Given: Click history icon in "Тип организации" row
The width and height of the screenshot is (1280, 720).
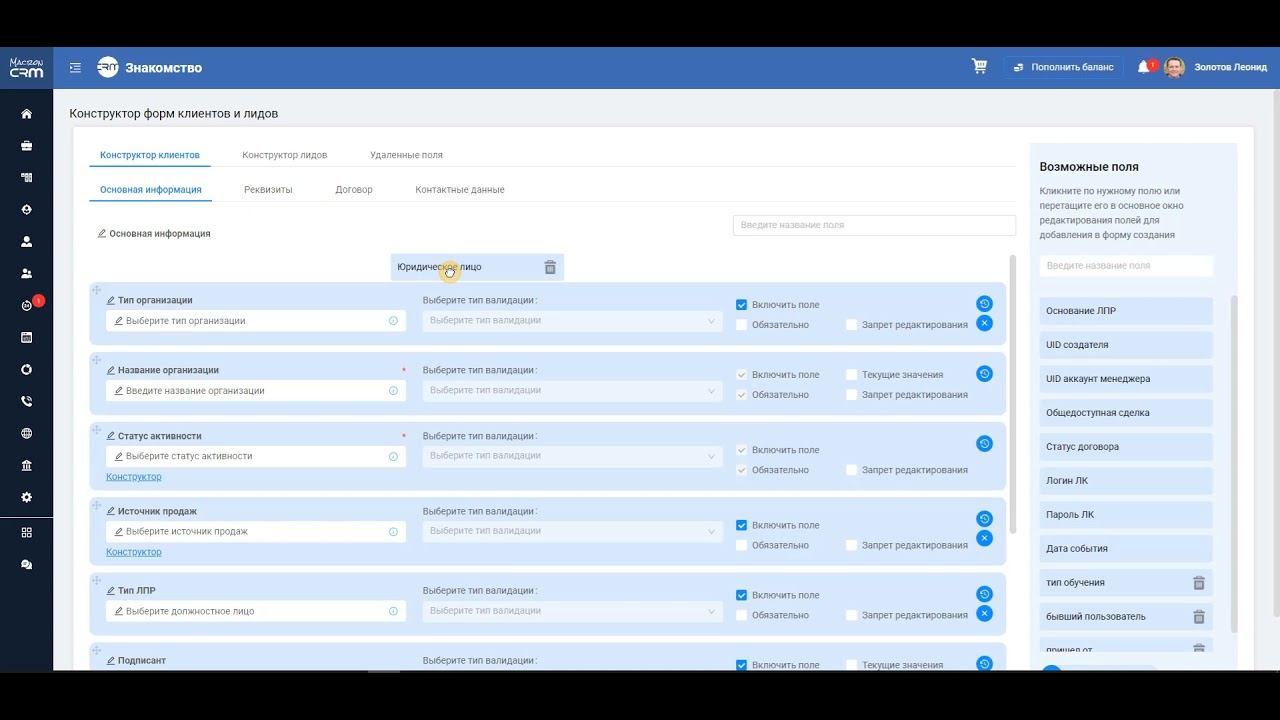Looking at the screenshot, I should coord(984,304).
